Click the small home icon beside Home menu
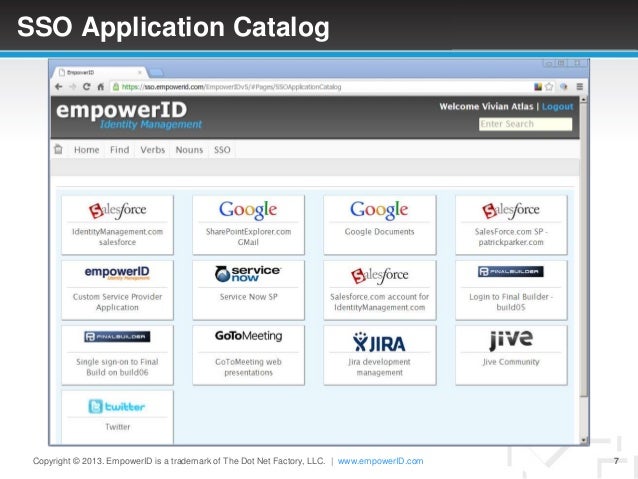Viewport: 638px width, 479px height. (x=59, y=149)
